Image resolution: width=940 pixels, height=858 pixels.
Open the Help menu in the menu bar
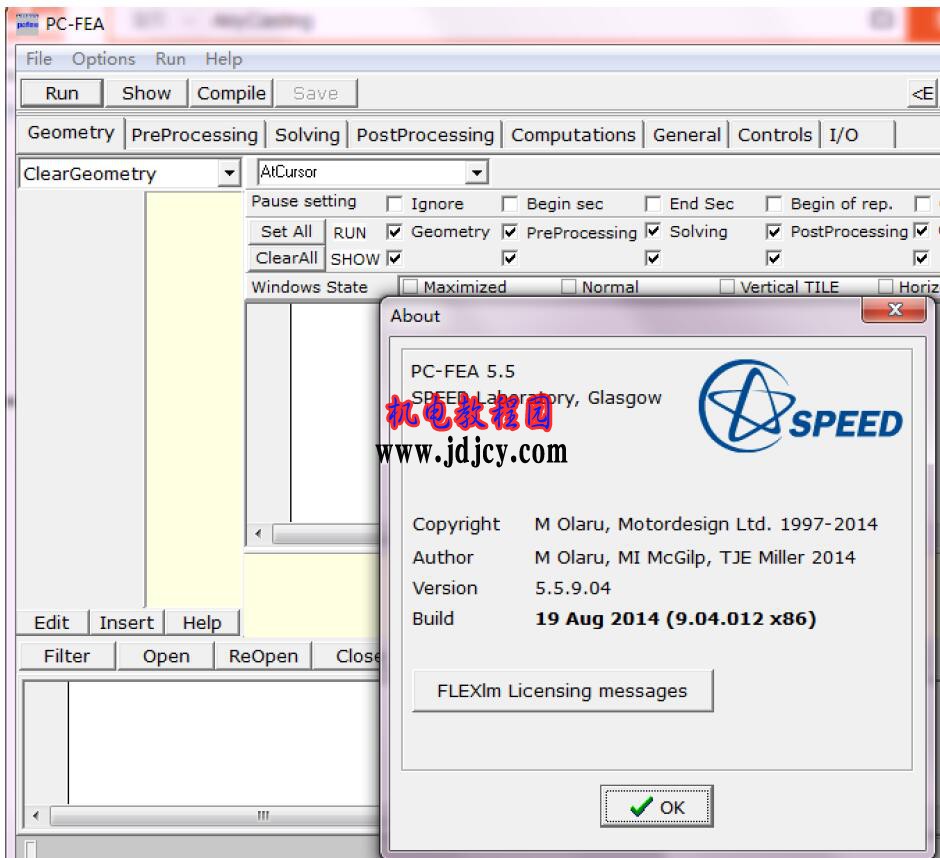tap(224, 59)
